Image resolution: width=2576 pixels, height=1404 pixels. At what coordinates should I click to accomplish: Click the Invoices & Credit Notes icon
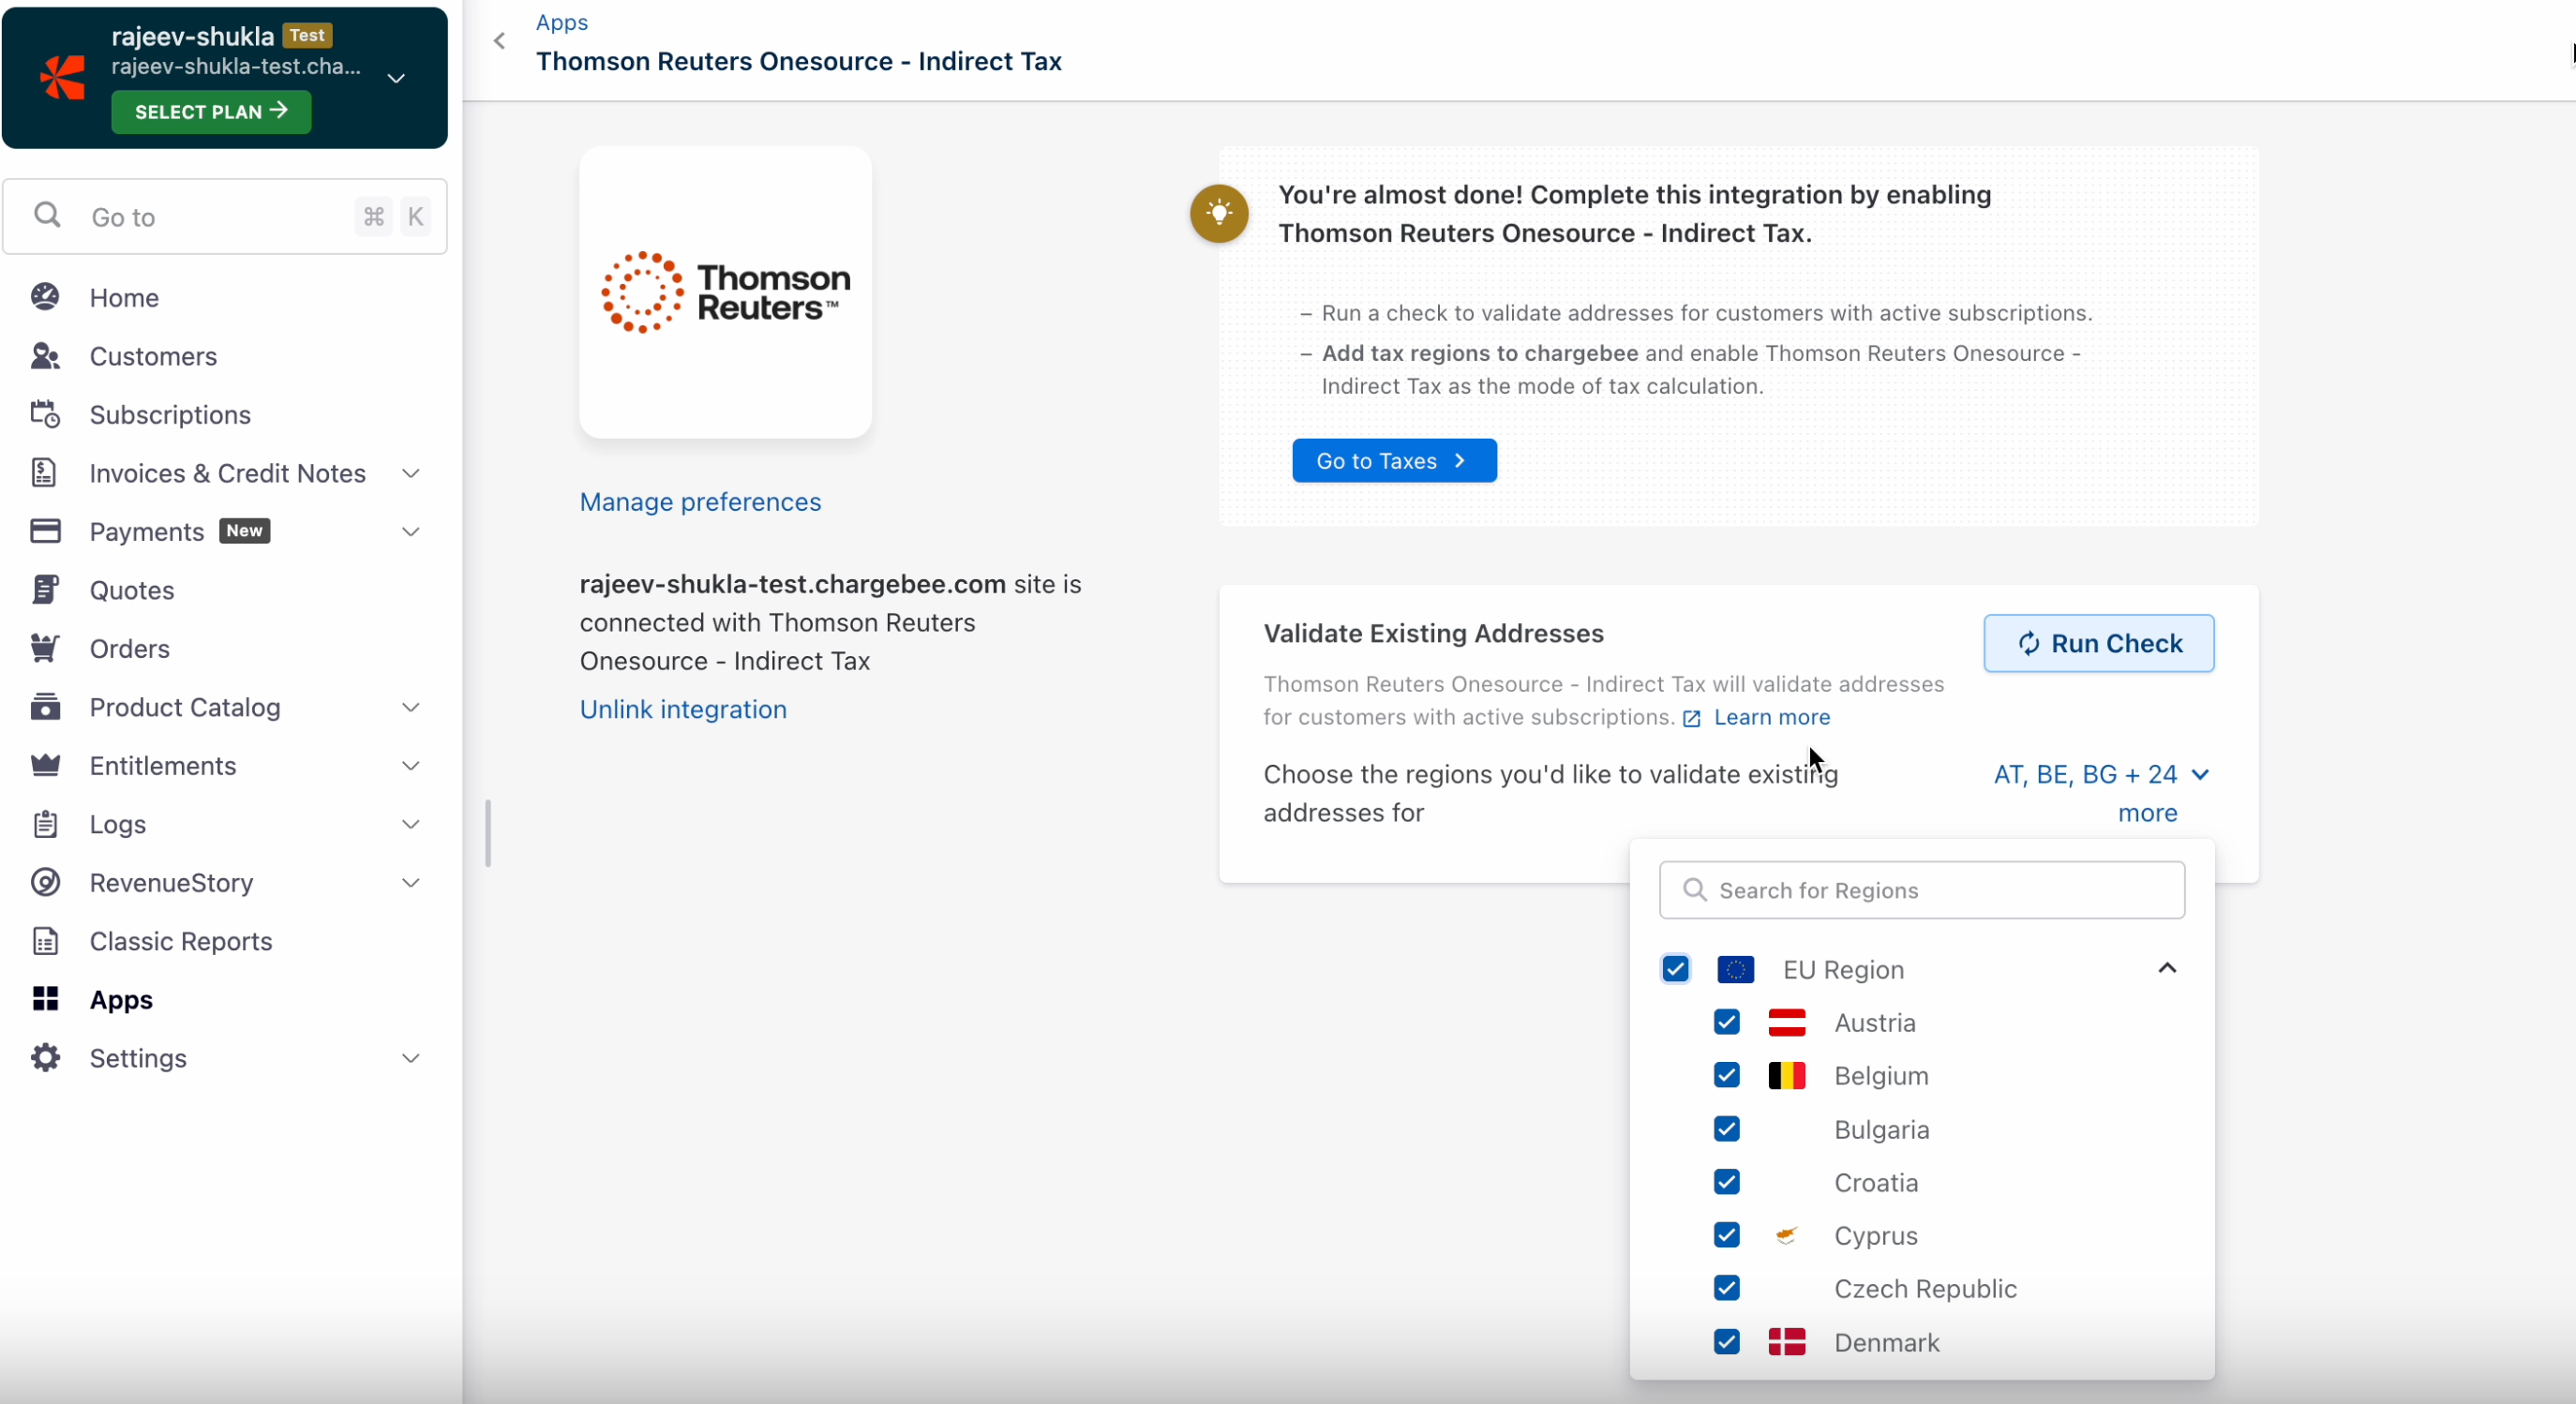coord(45,473)
